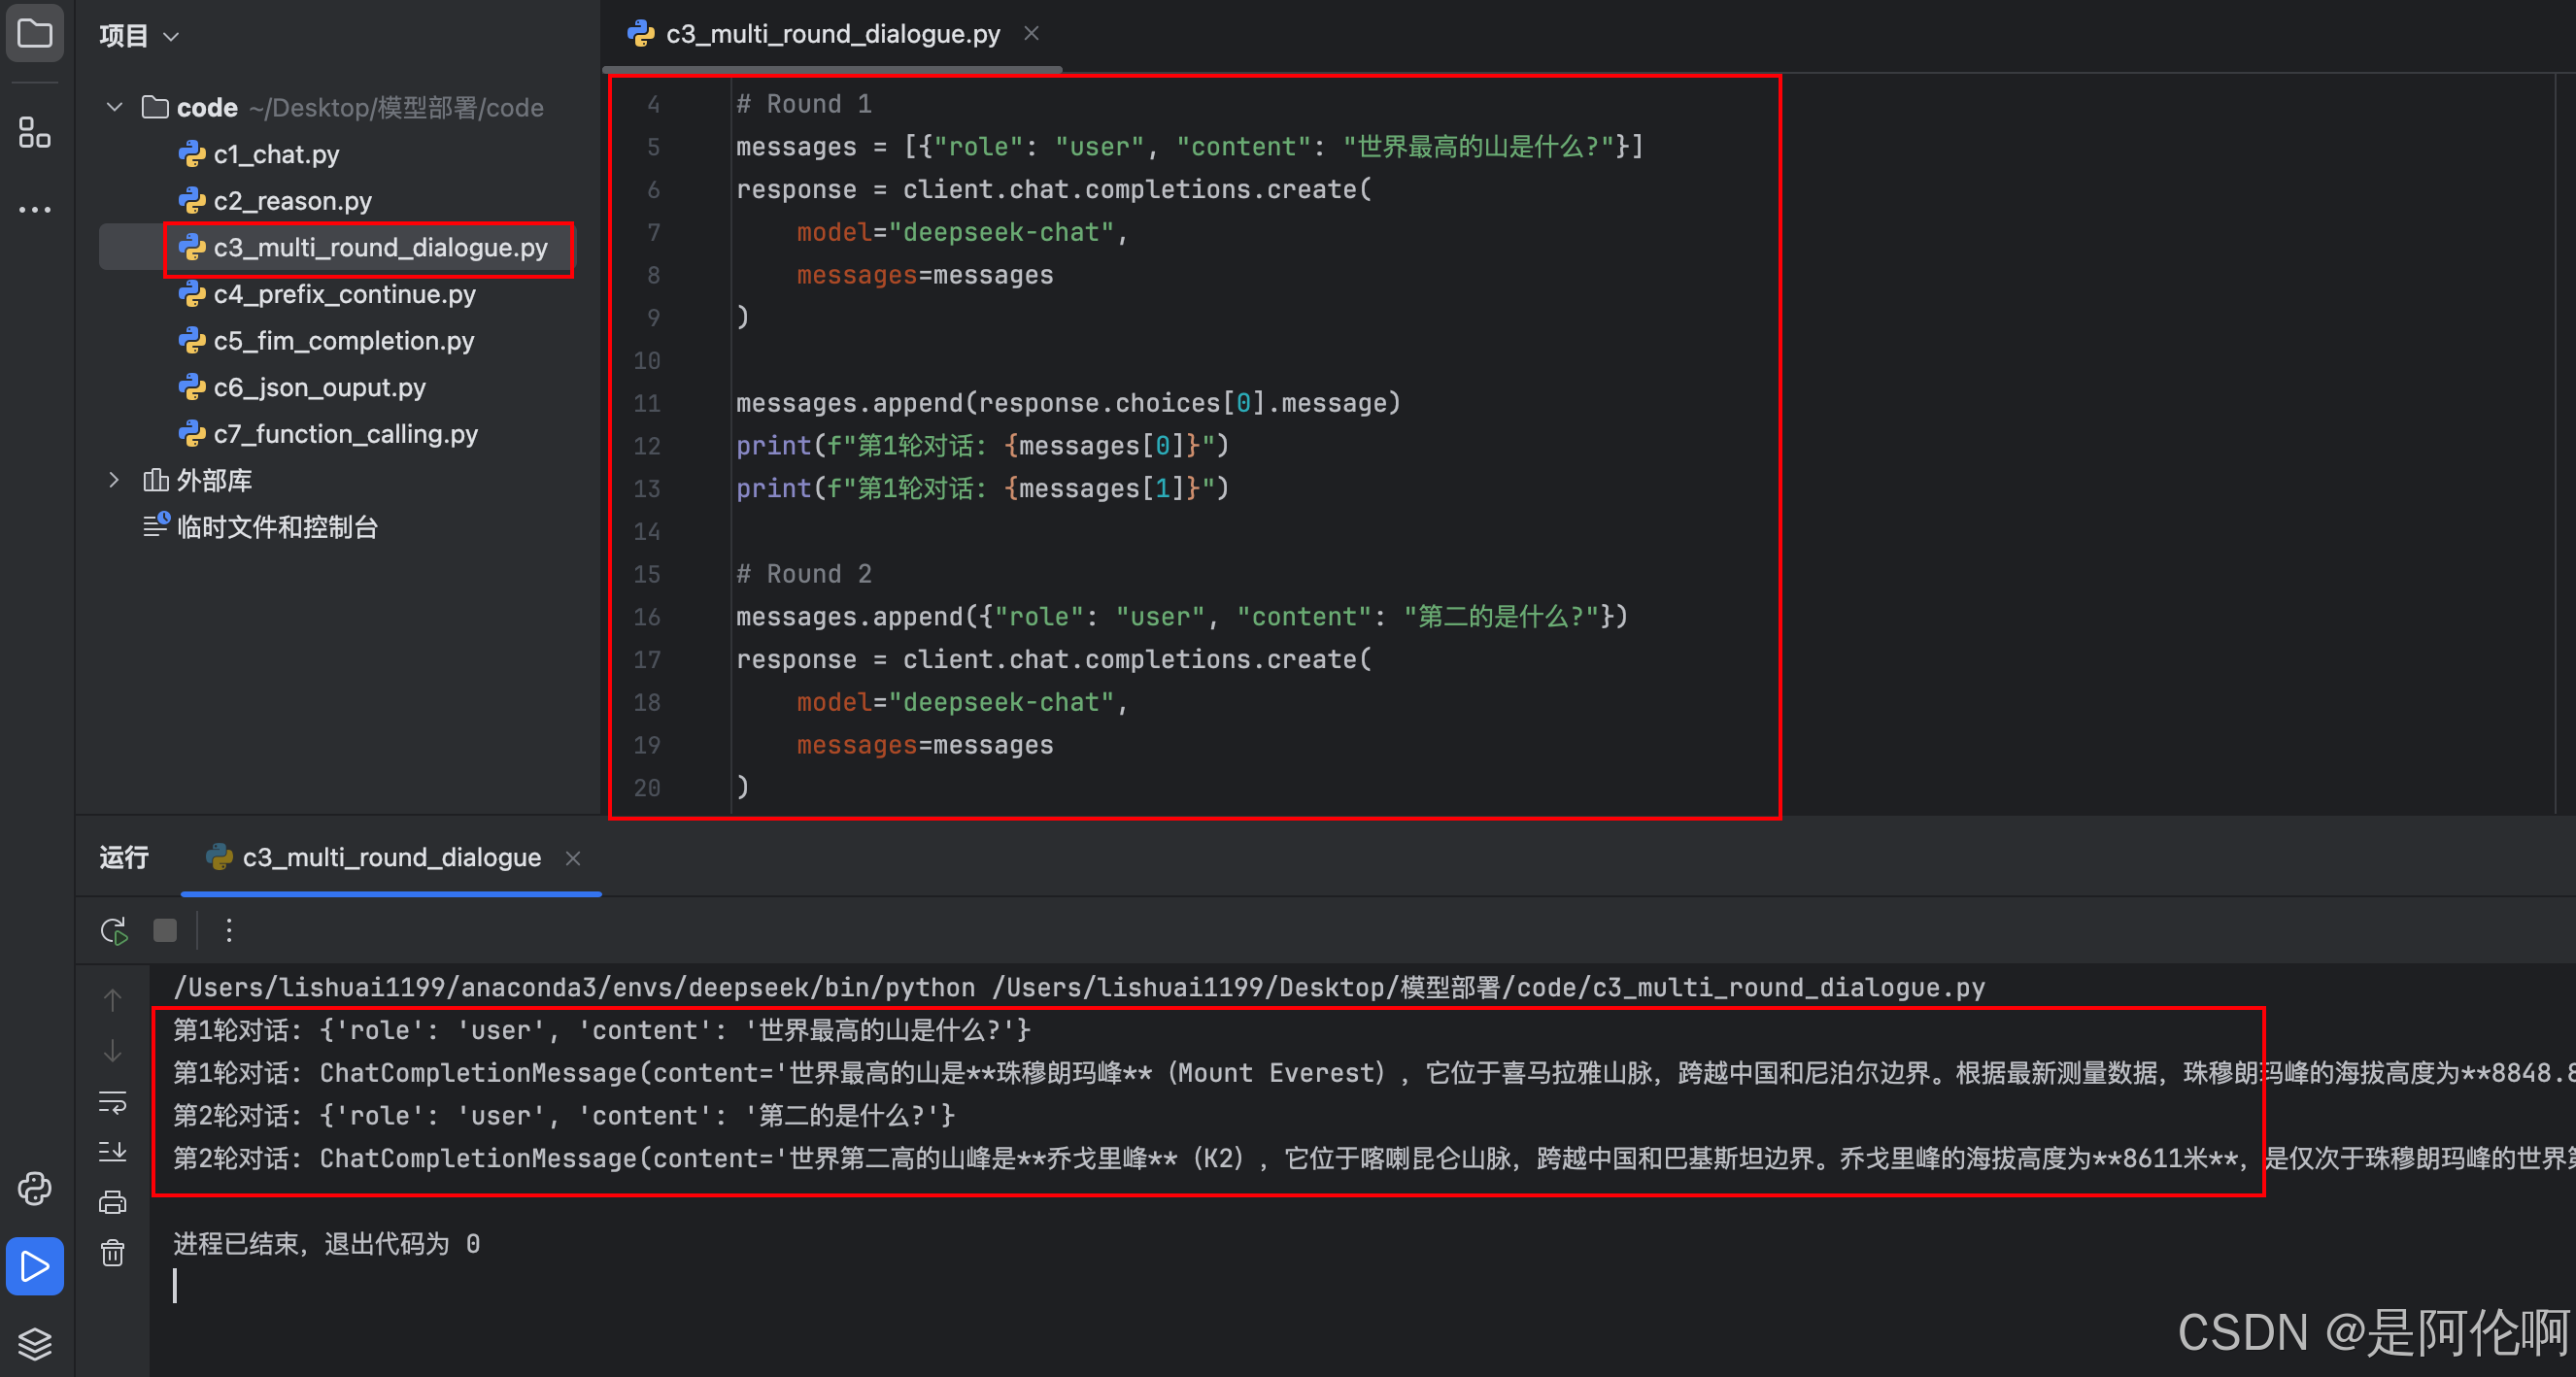2576x1377 pixels.
Task: Select the c3_multi_round_dialogue.py editor tab
Action: 831,34
